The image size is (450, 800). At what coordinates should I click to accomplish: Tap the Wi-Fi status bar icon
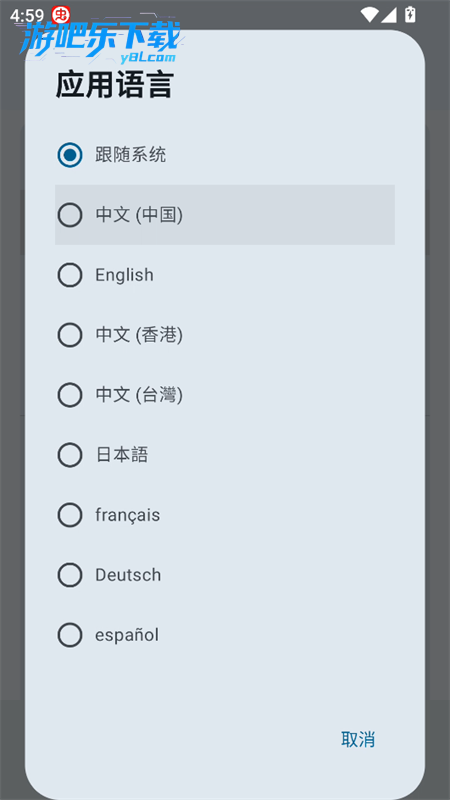(369, 14)
